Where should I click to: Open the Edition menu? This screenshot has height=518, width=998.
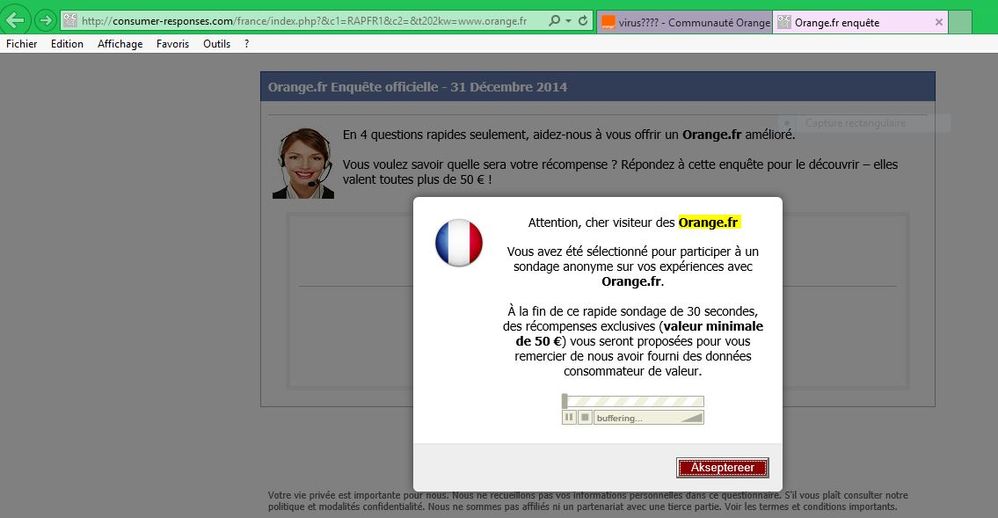tap(67, 44)
